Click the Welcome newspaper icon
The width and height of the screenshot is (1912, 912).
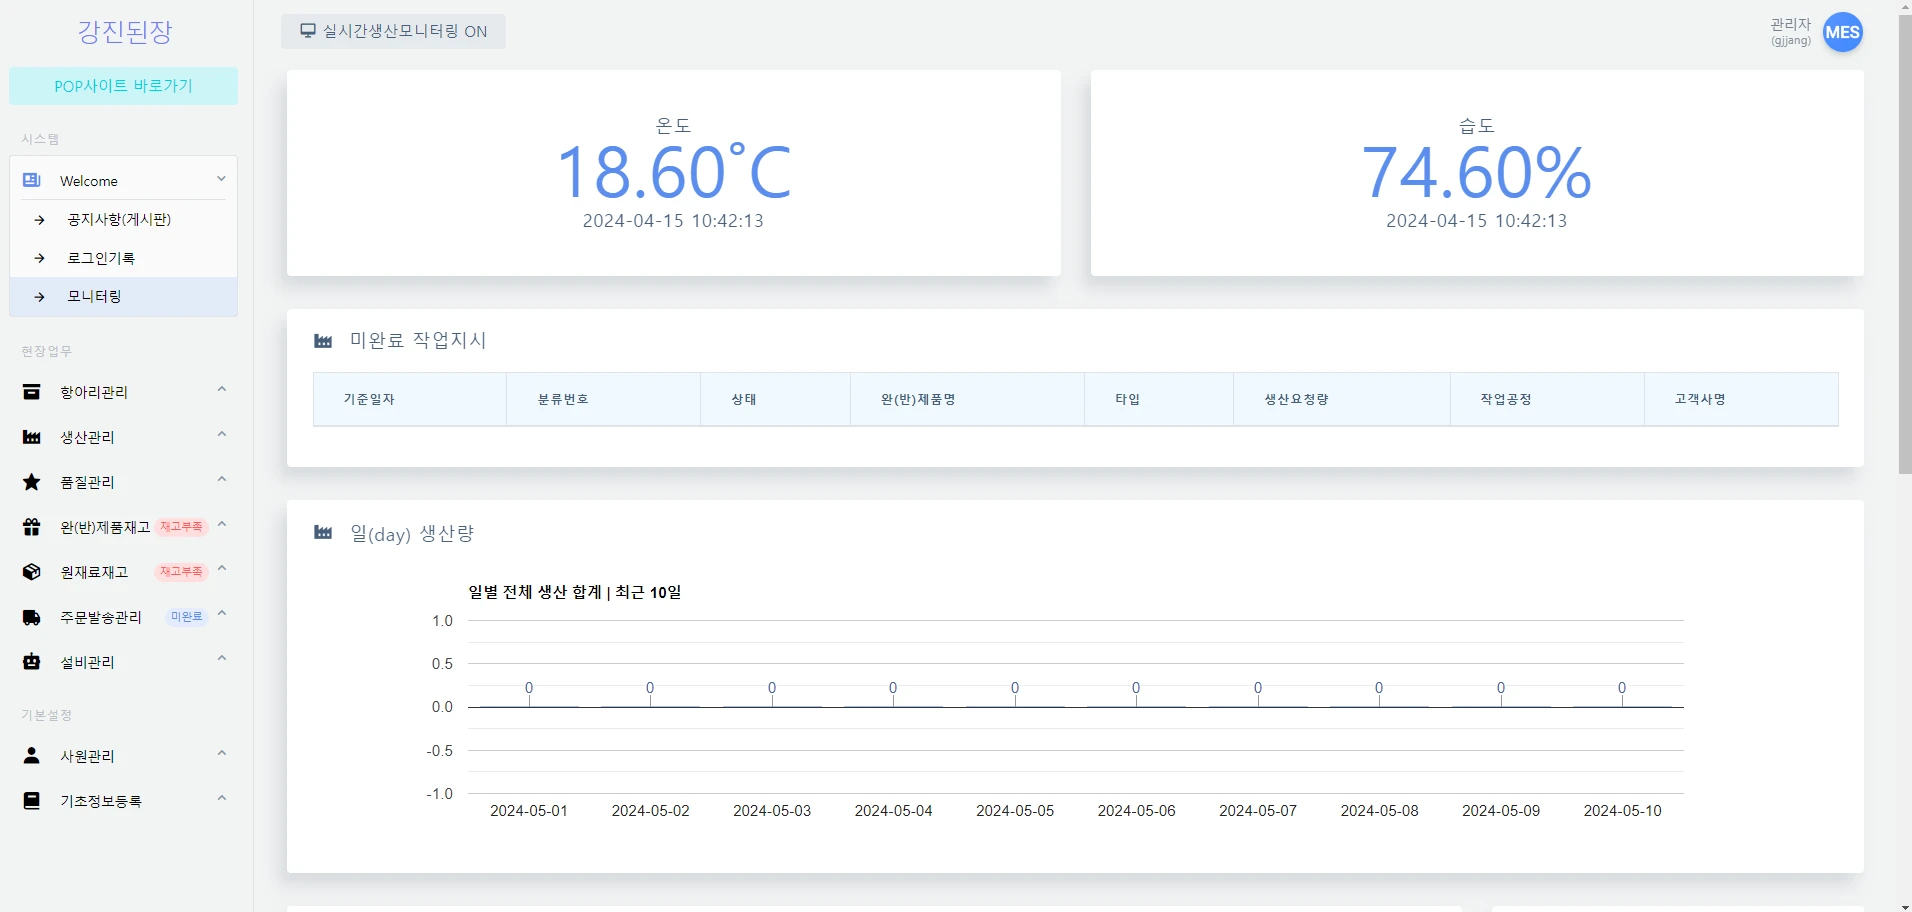pyautogui.click(x=32, y=180)
